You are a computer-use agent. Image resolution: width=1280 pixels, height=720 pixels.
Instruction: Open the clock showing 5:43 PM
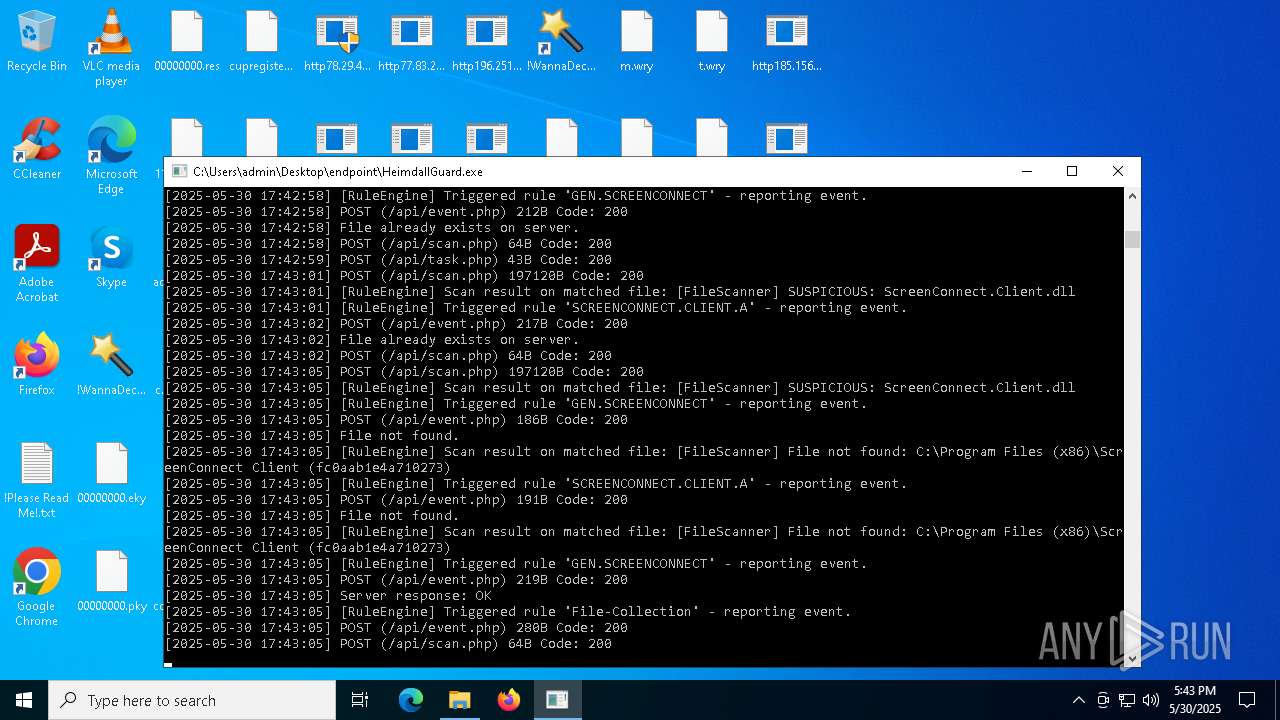(x=1195, y=700)
